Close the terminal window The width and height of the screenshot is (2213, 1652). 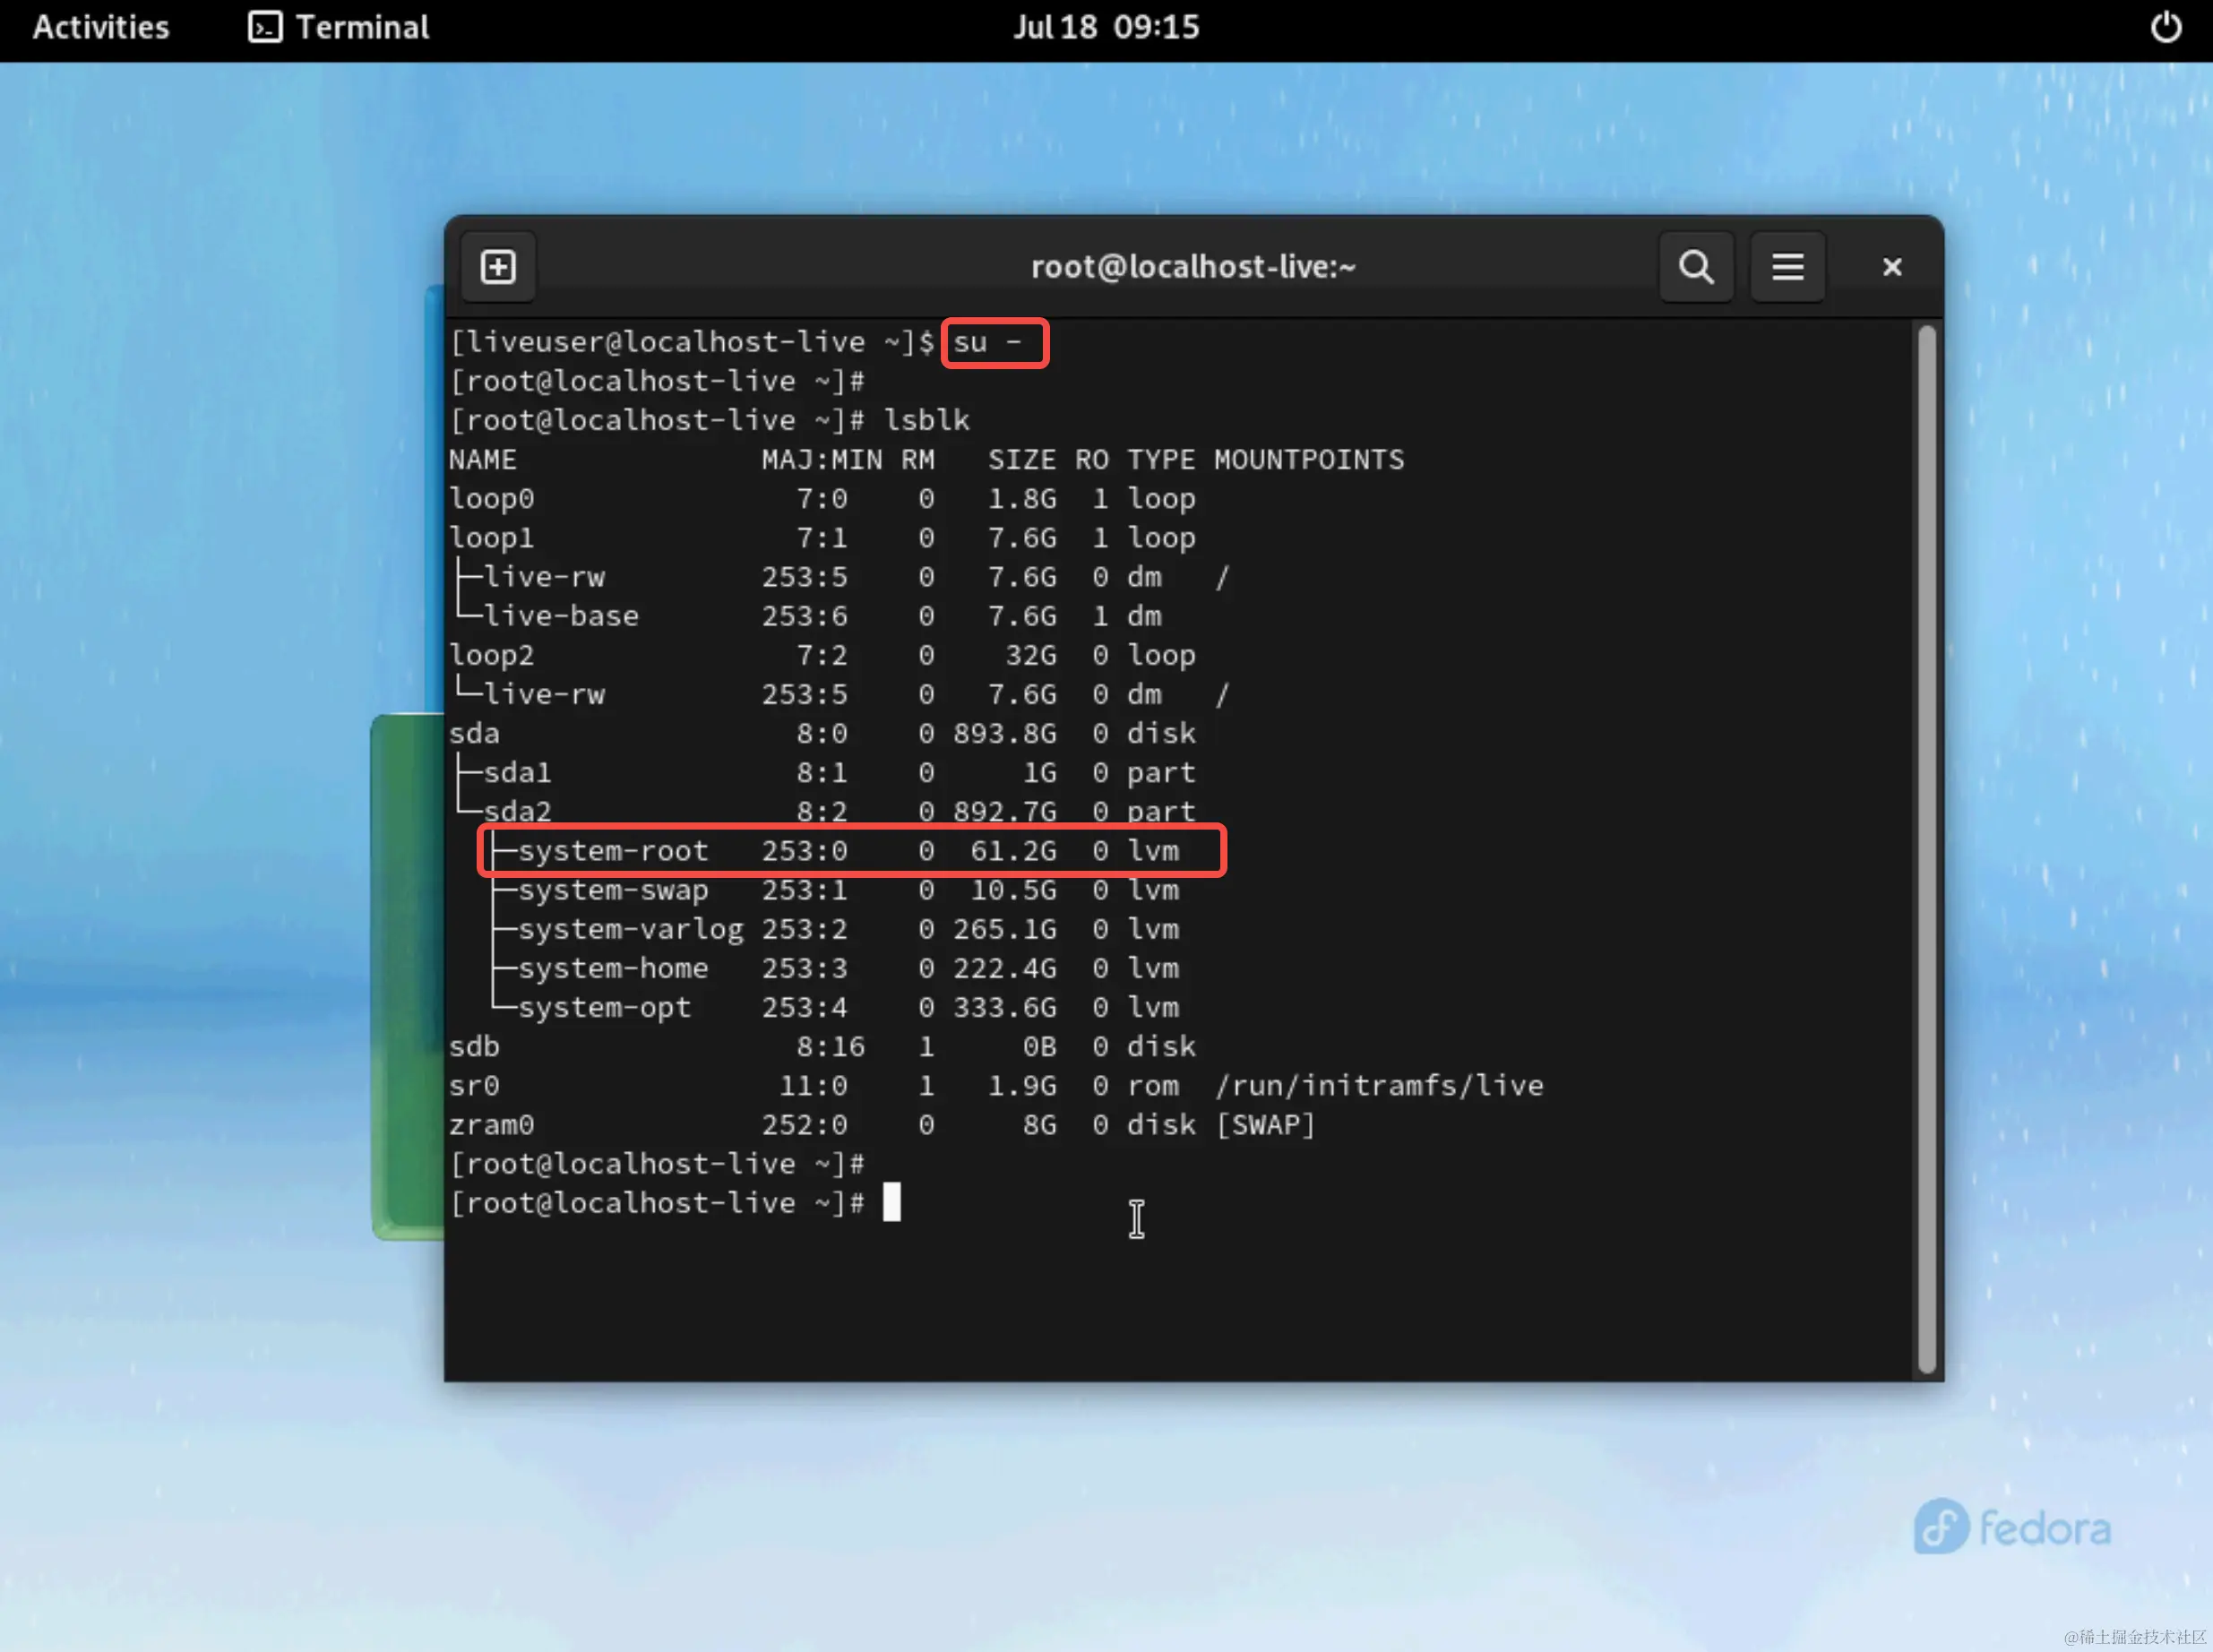pos(1891,267)
